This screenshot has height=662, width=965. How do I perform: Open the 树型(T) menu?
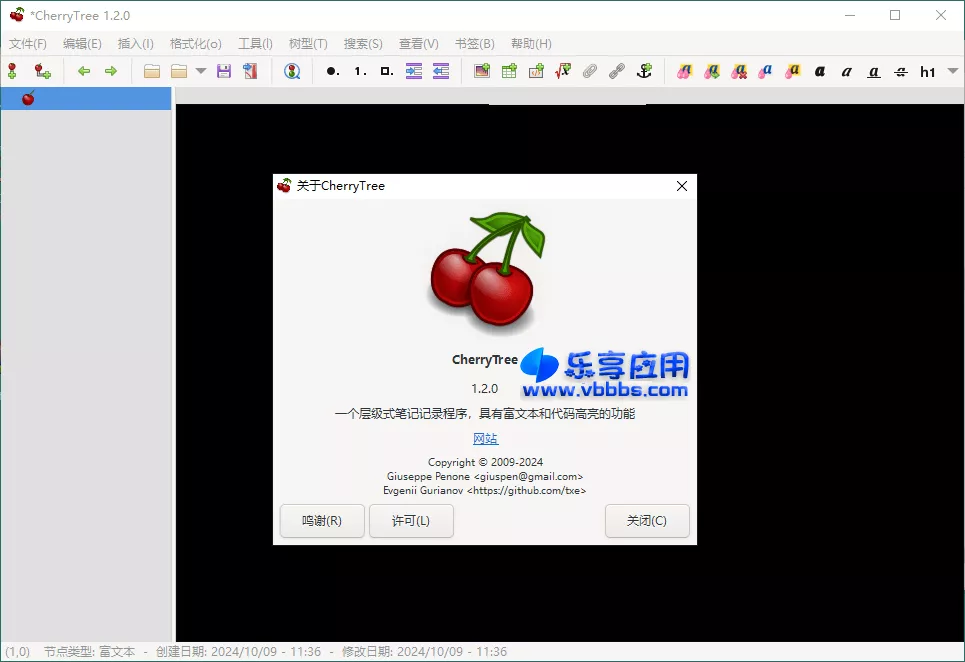308,43
